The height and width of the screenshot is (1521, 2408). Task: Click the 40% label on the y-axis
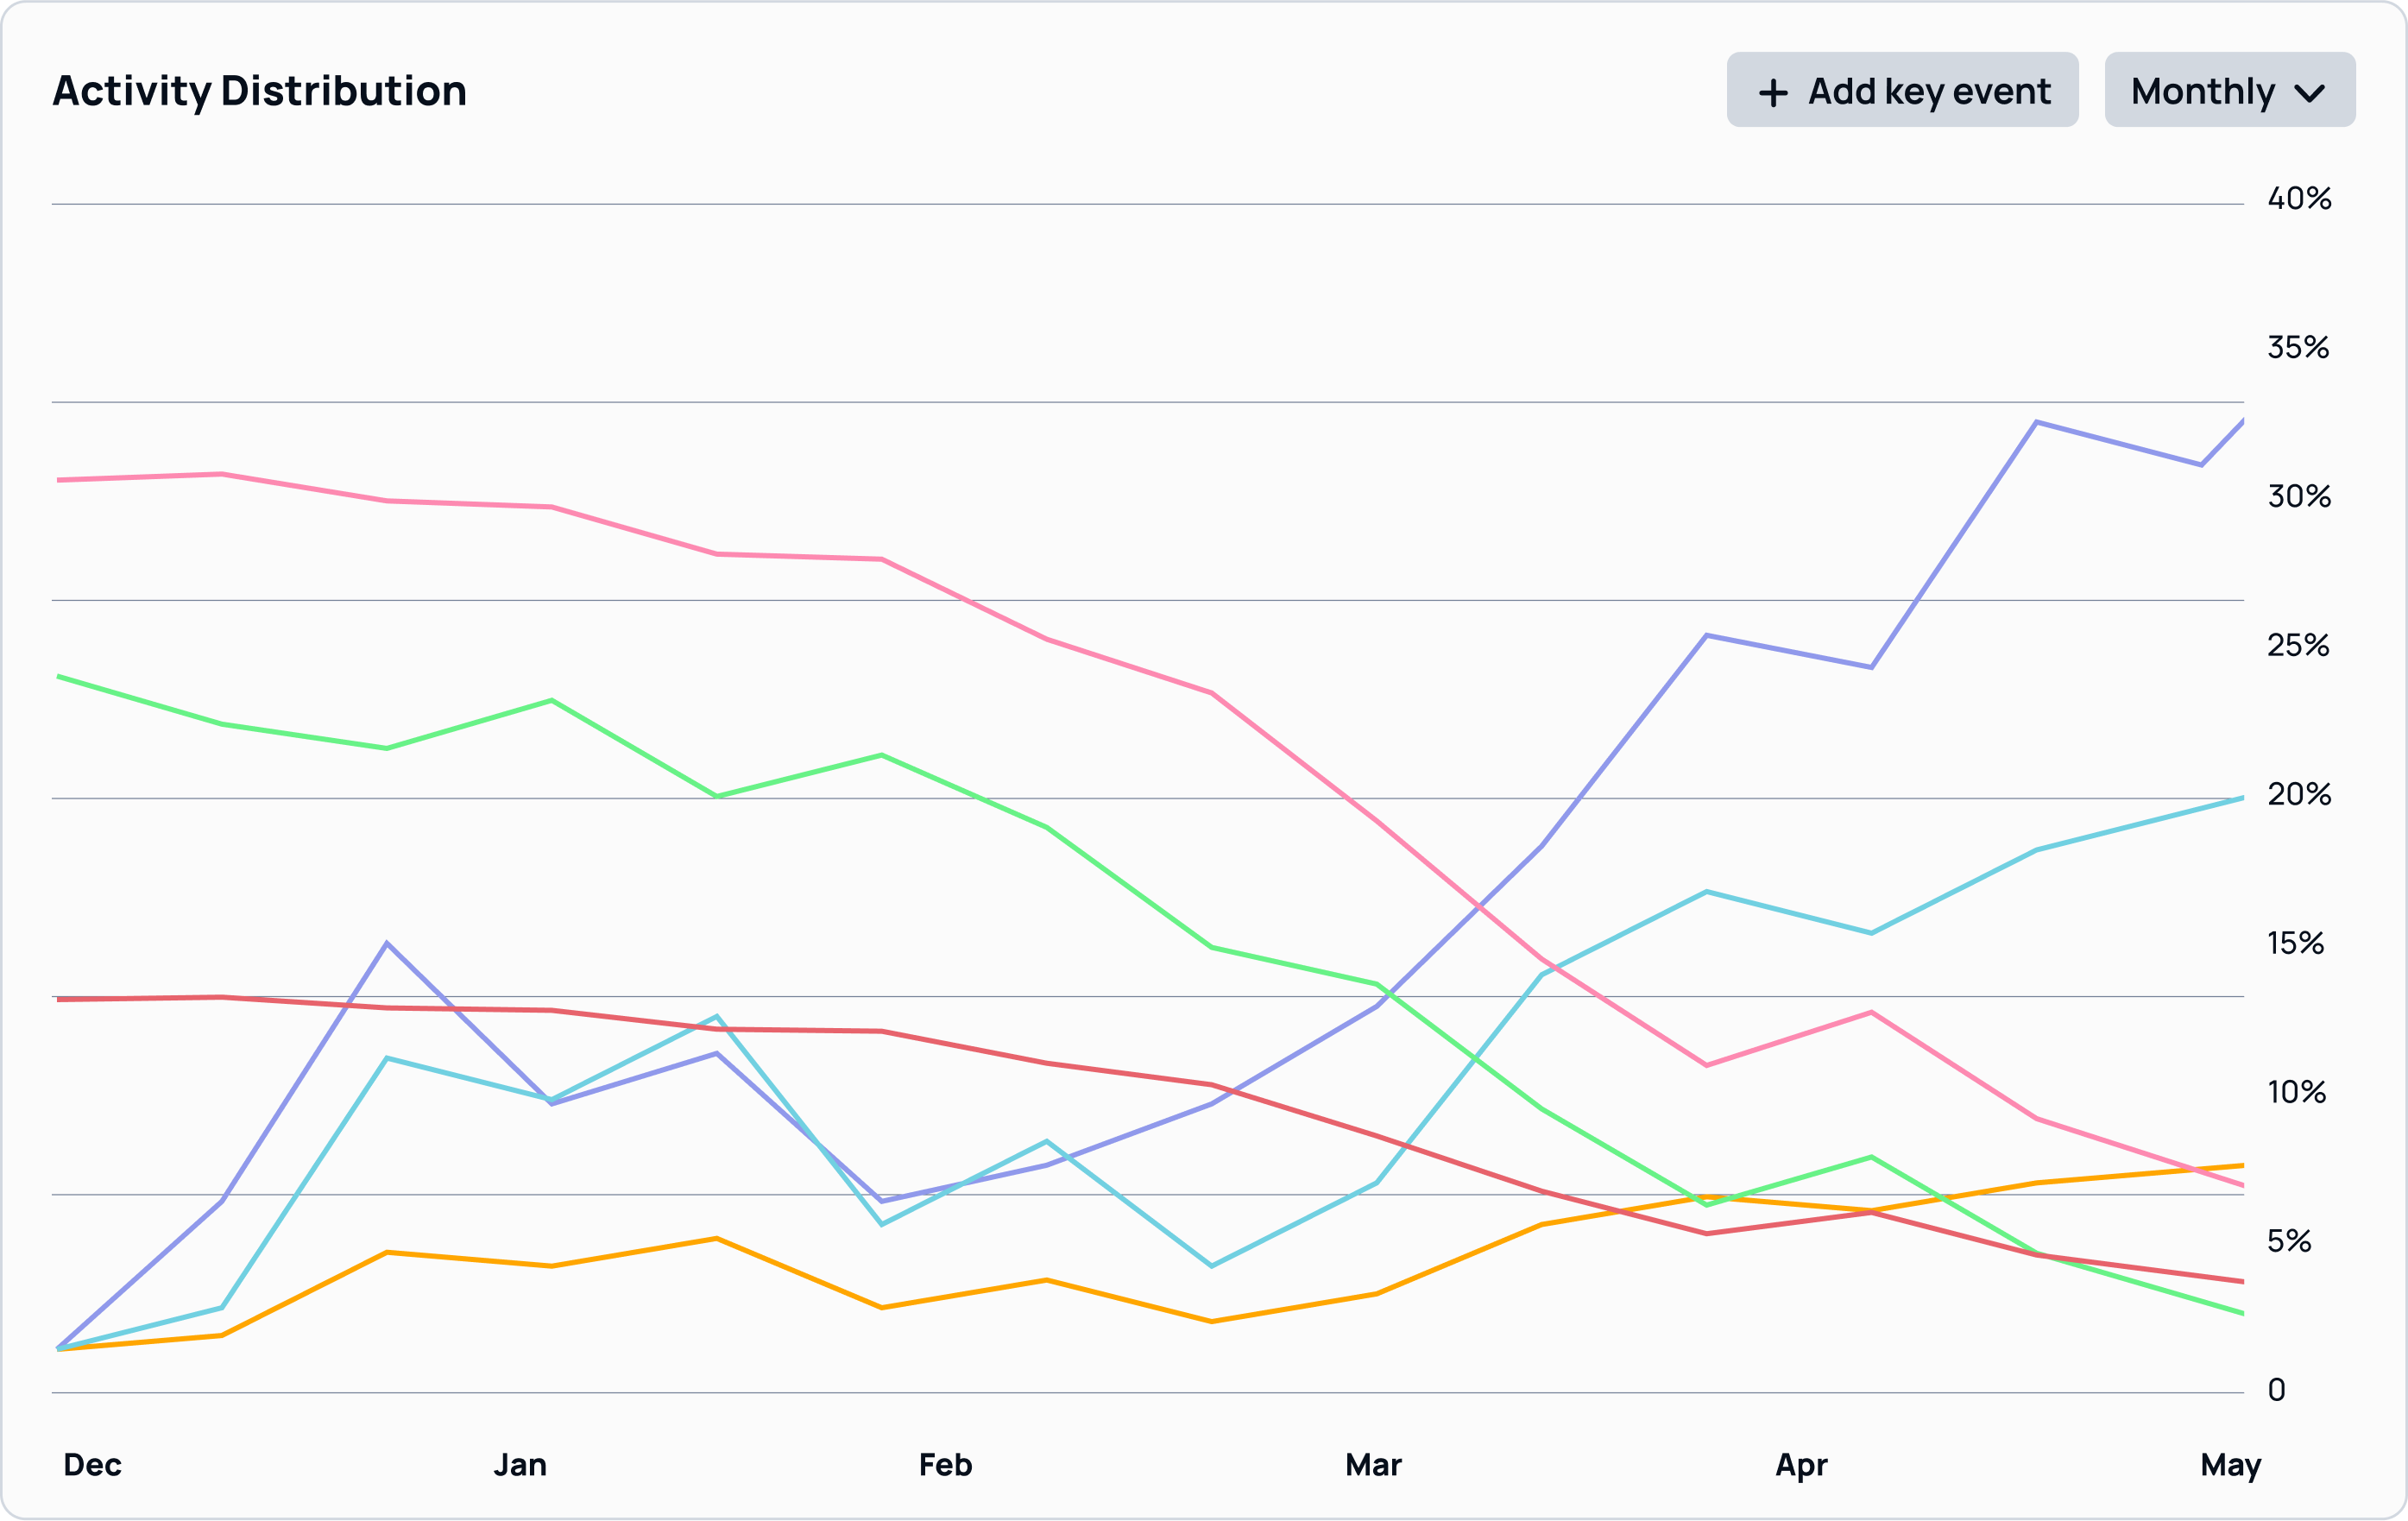click(x=2299, y=199)
